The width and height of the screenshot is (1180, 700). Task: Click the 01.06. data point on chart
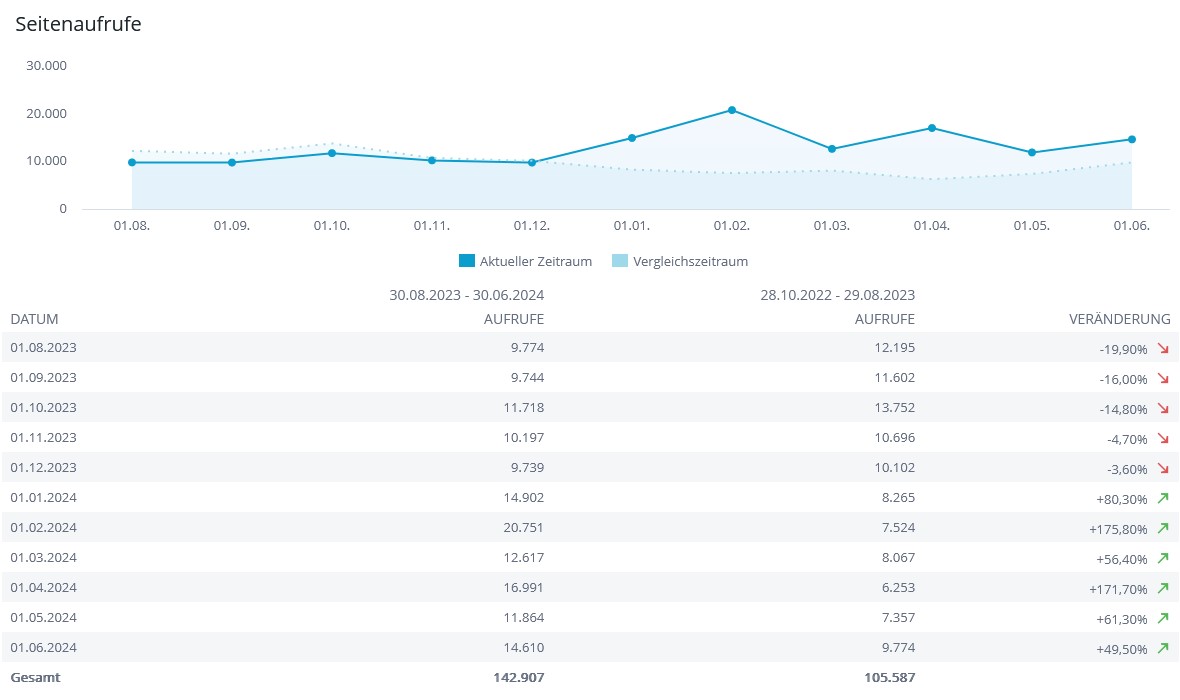coord(1132,139)
